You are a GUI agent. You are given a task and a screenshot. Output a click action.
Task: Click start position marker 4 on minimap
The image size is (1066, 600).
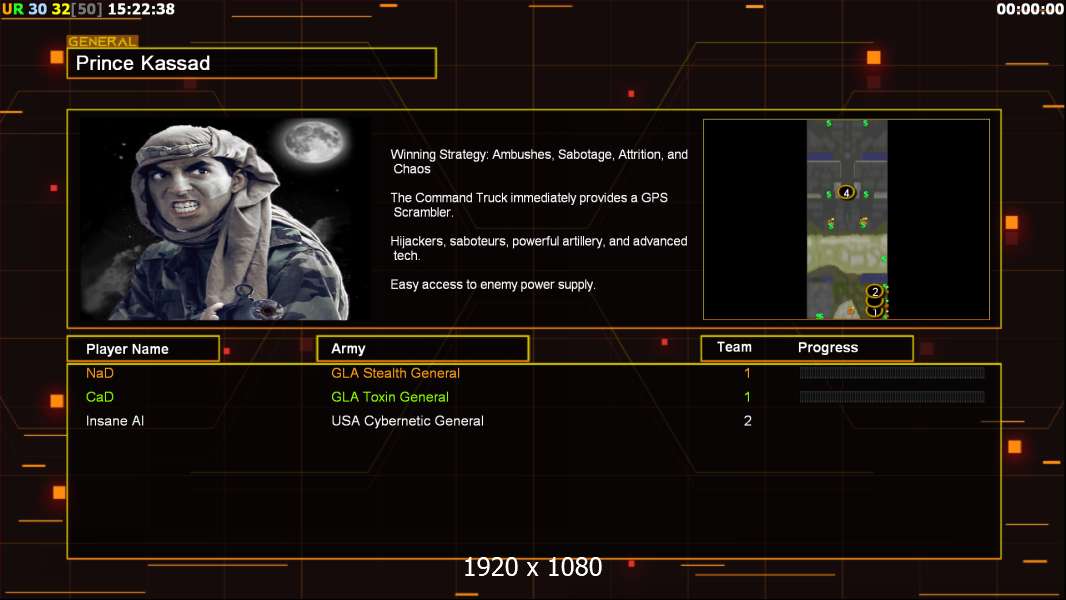click(x=846, y=192)
